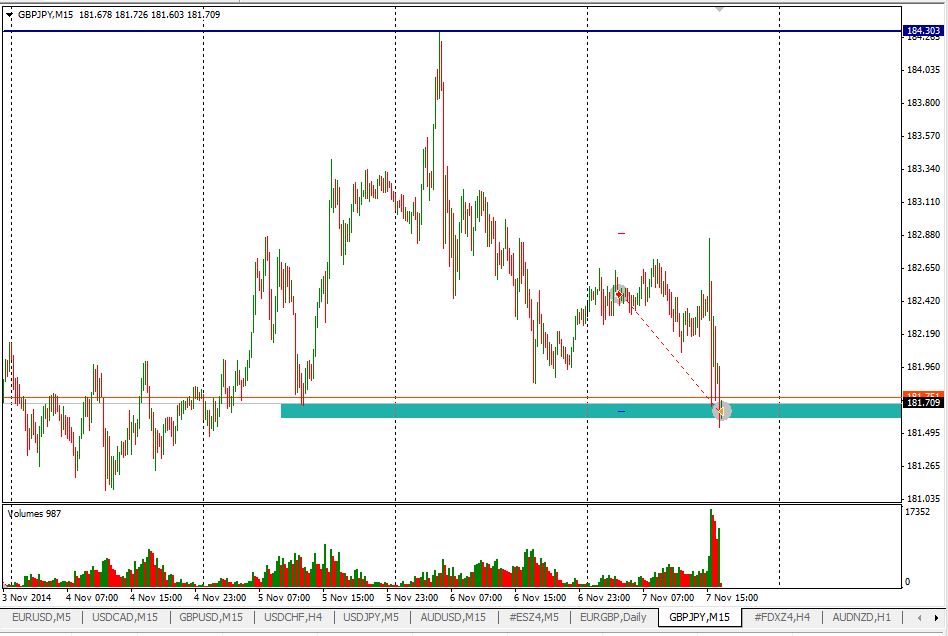Select the blue horizontal line at 184.303
Image resolution: width=948 pixels, height=636 pixels.
(300, 32)
